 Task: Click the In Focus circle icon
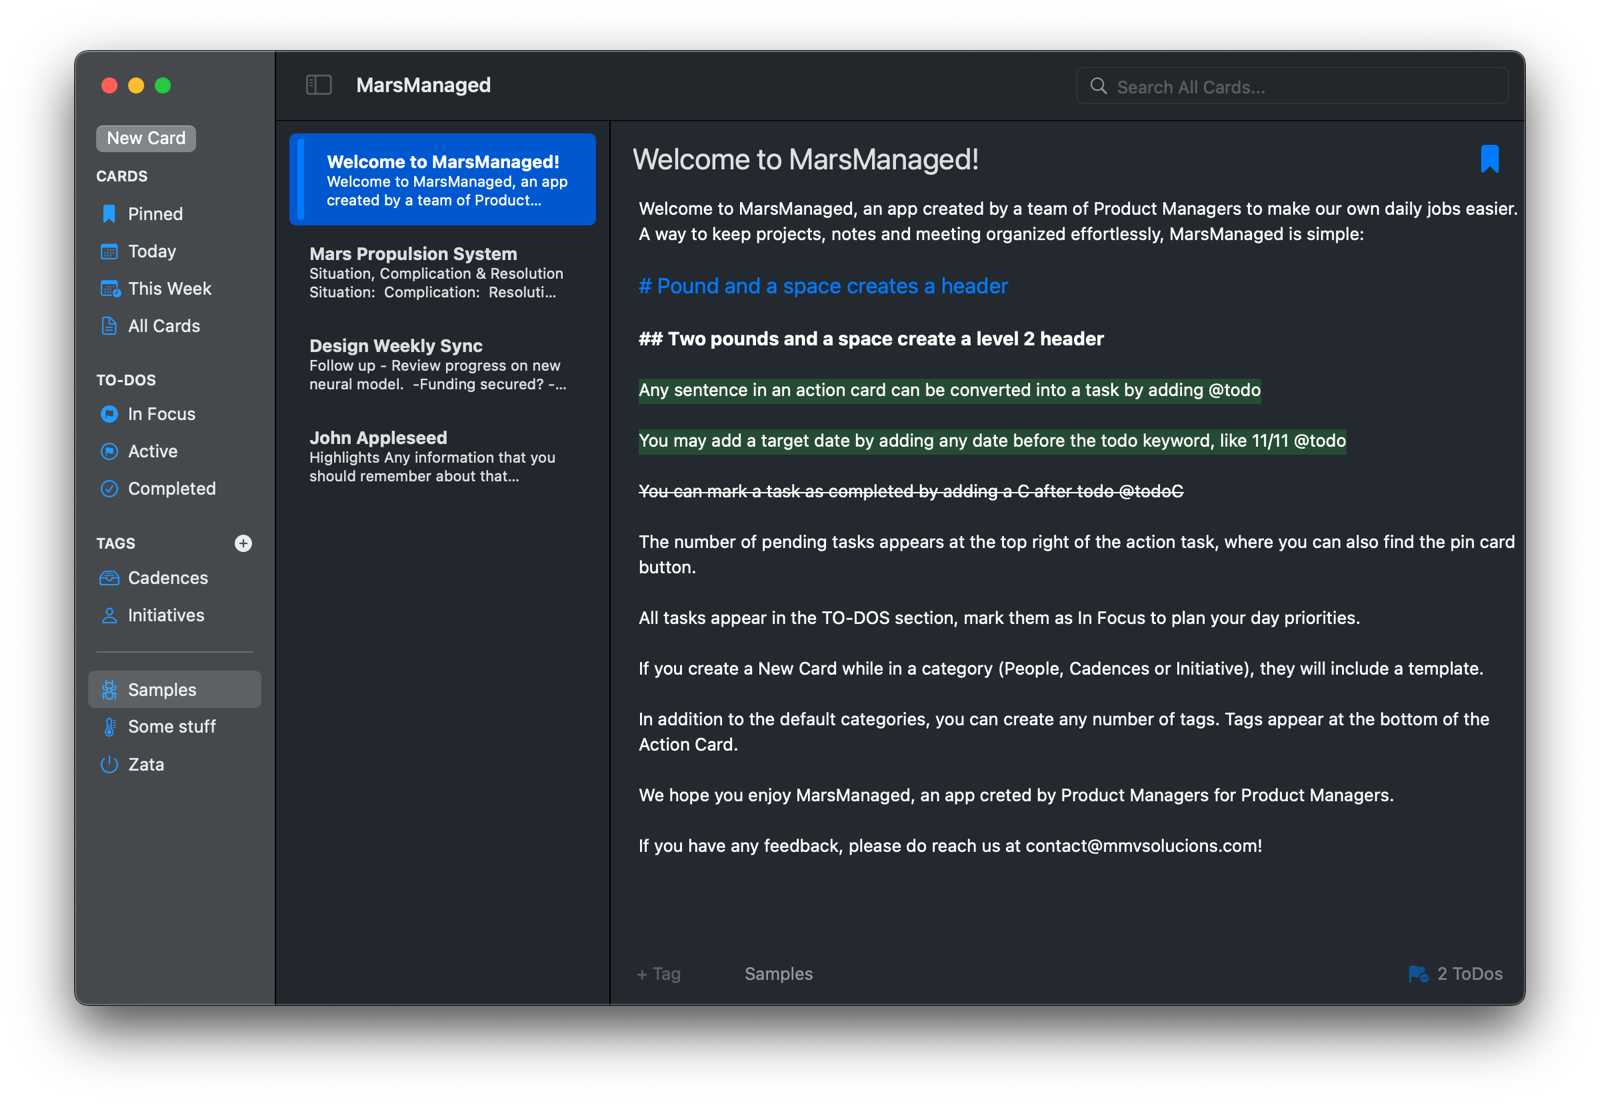pos(109,414)
